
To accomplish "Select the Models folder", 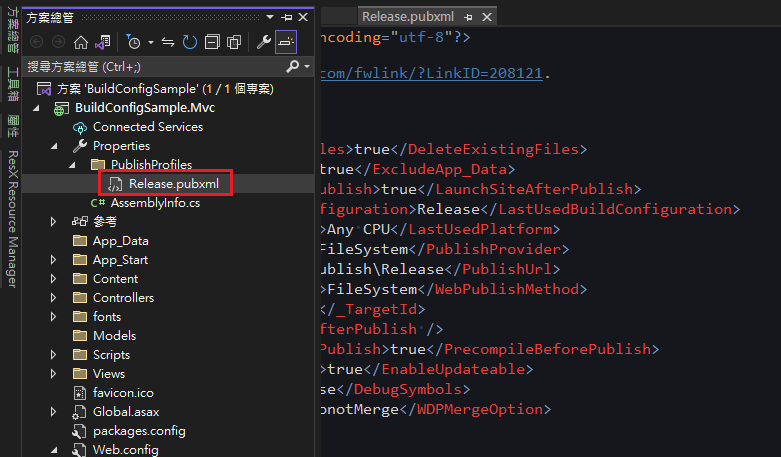I will (114, 336).
